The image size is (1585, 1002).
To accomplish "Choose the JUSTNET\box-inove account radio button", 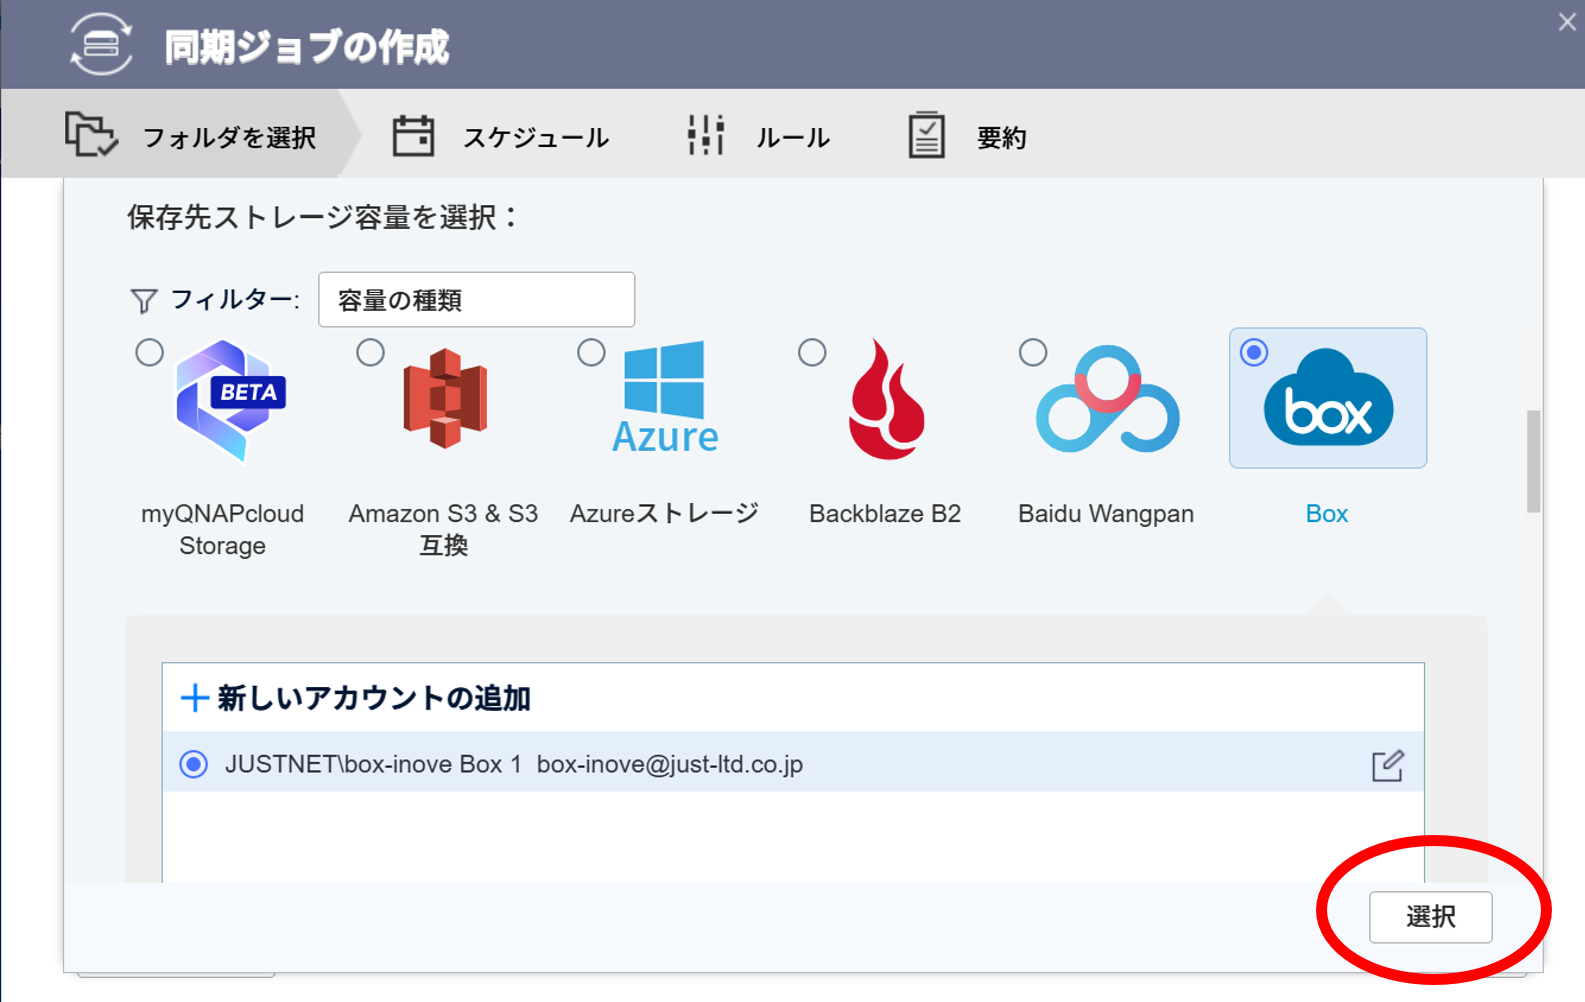I will coord(194,764).
